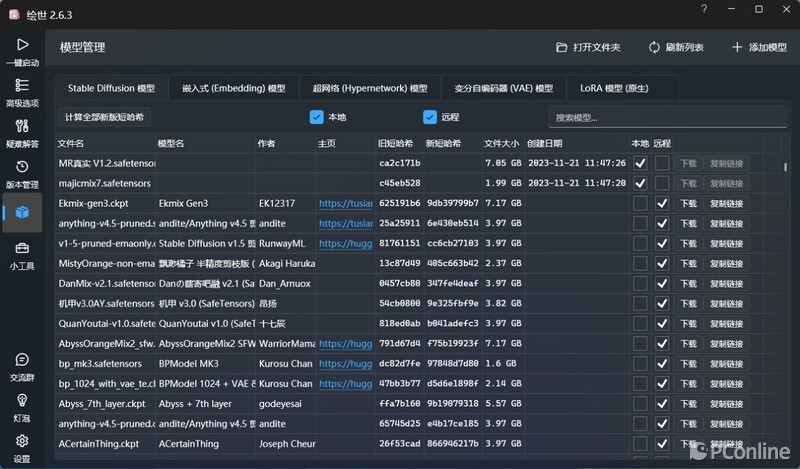The height and width of the screenshot is (469, 800).
Task: Click 刷新列表 refresh list button
Action: tap(676, 47)
